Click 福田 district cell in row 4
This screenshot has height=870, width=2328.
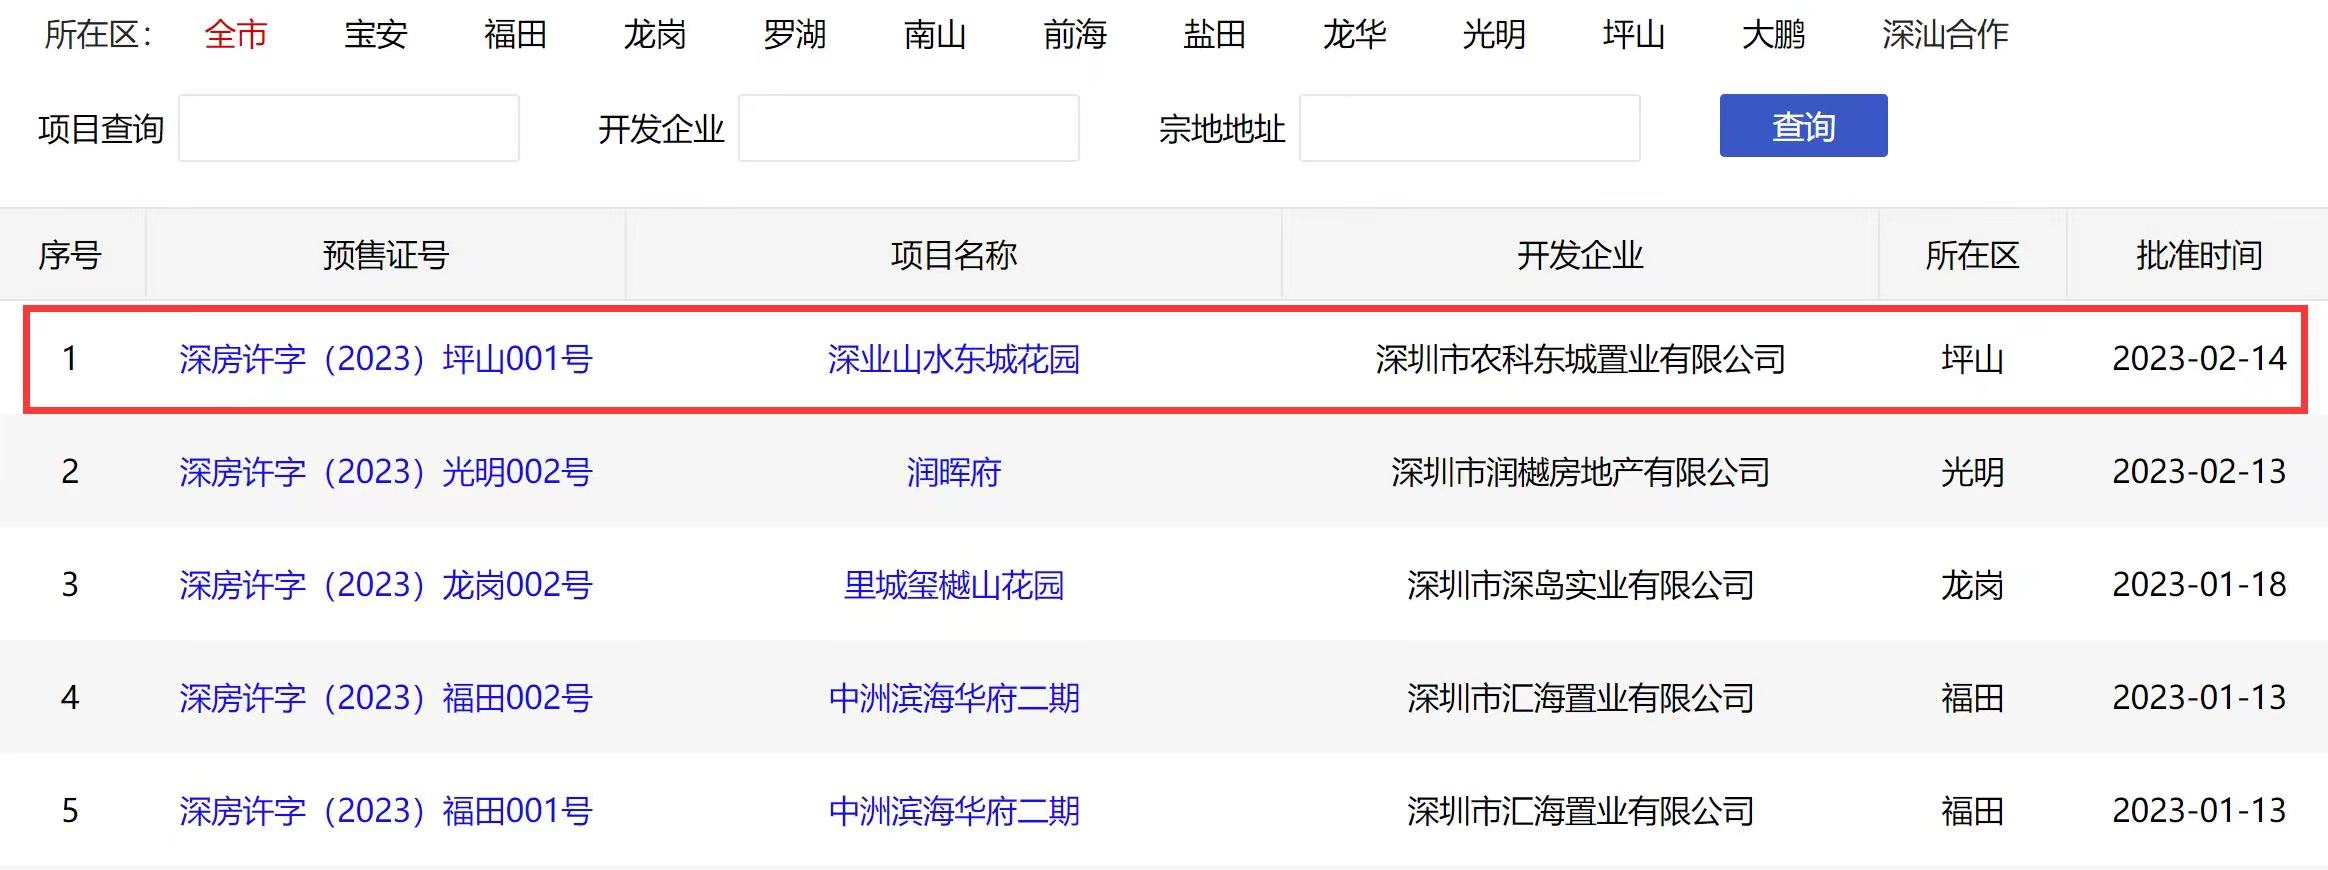pyautogui.click(x=1973, y=698)
